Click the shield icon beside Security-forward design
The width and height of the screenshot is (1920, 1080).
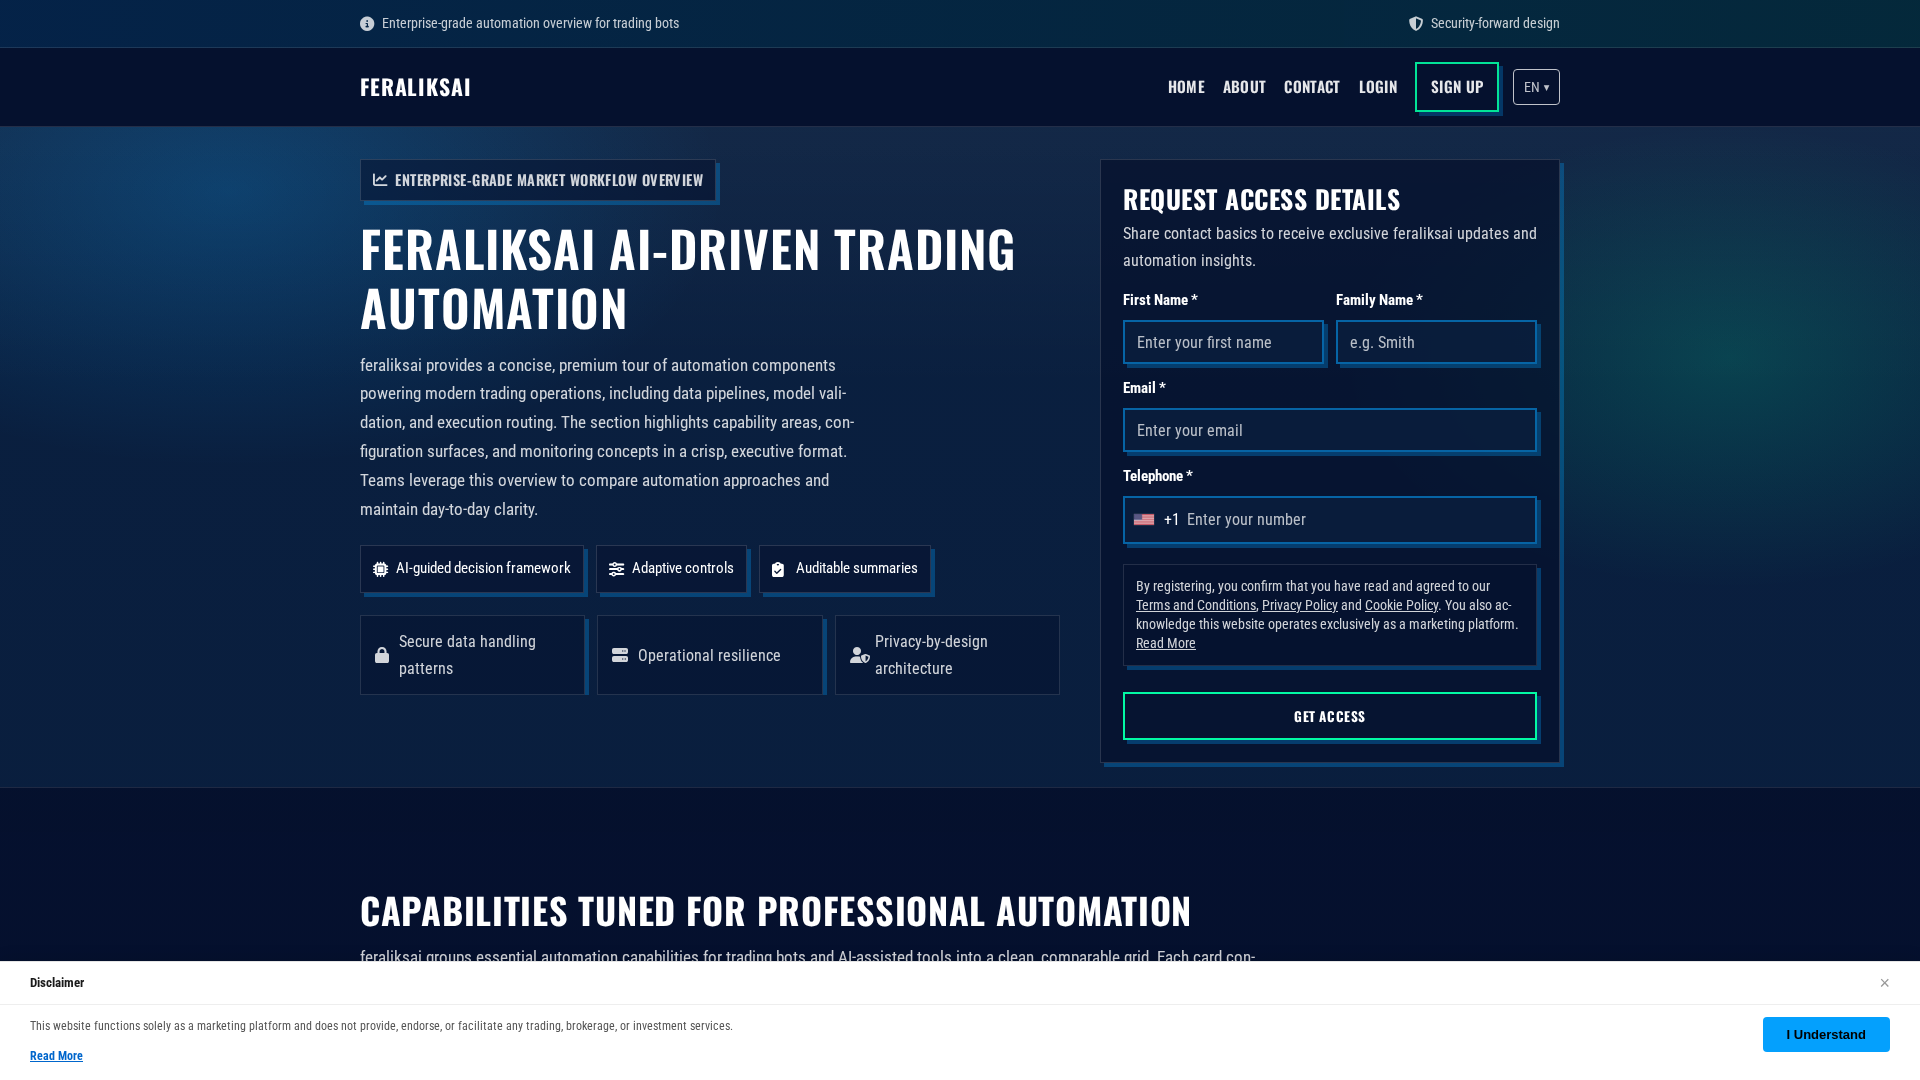tap(1416, 24)
